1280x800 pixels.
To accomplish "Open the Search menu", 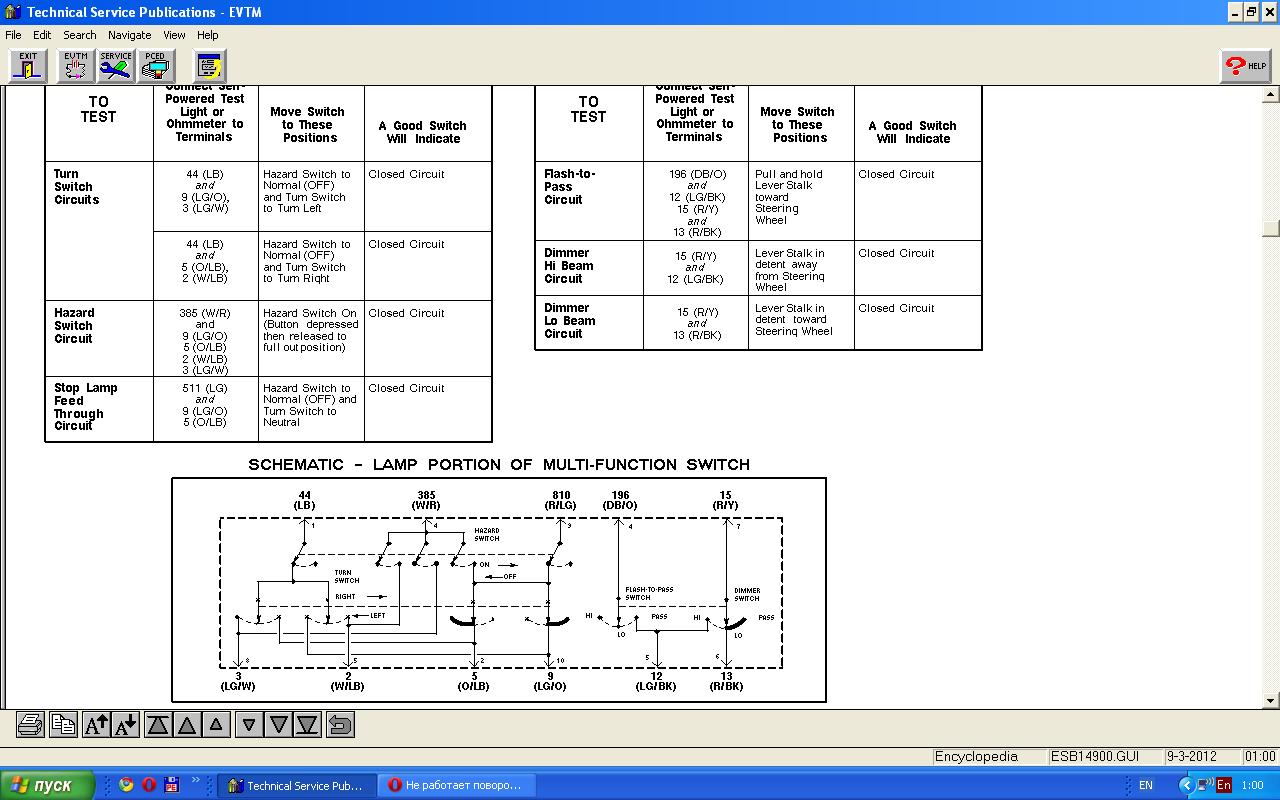I will [80, 35].
